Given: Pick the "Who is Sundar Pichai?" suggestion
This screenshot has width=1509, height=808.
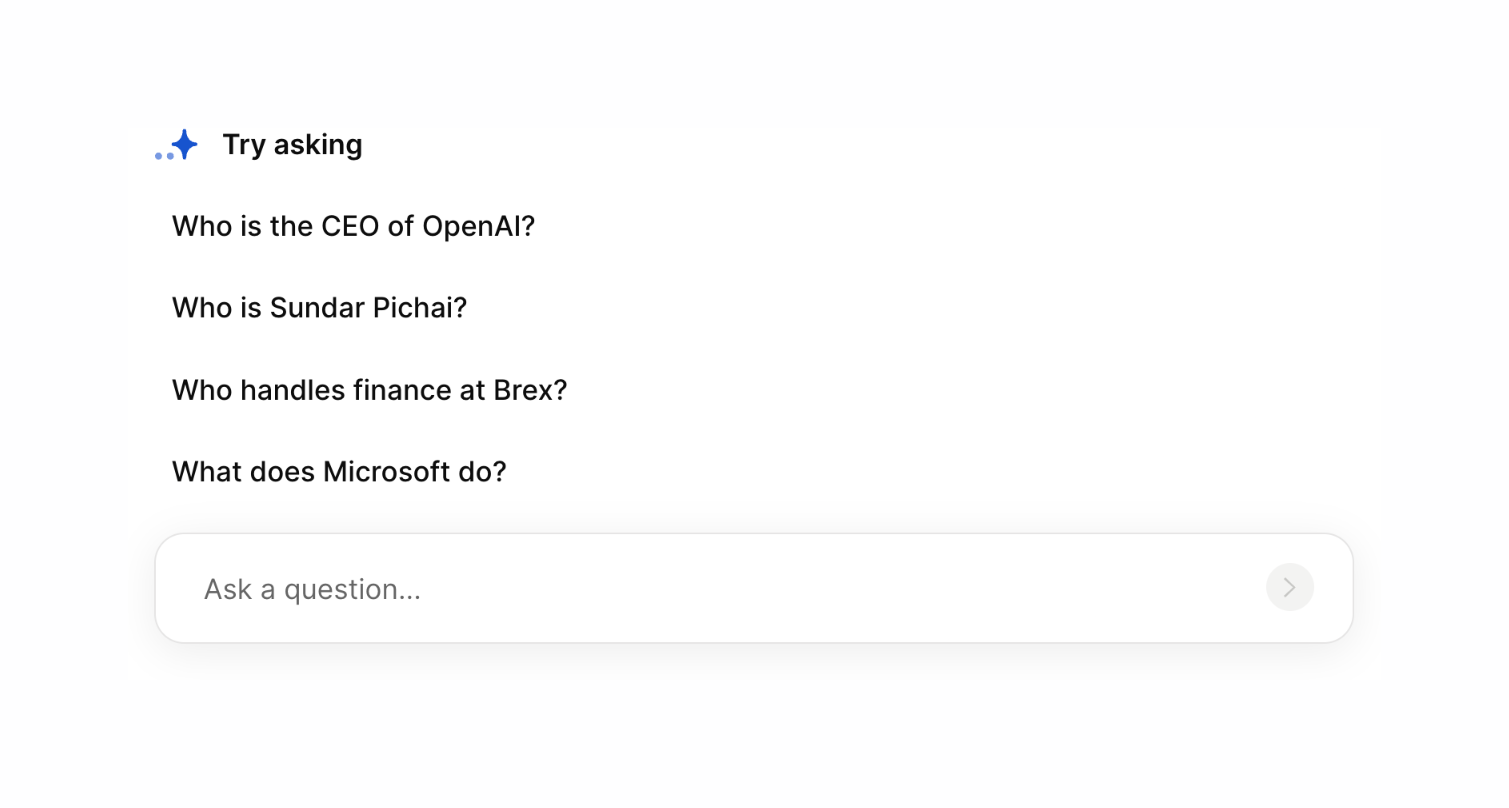Looking at the screenshot, I should coord(319,307).
